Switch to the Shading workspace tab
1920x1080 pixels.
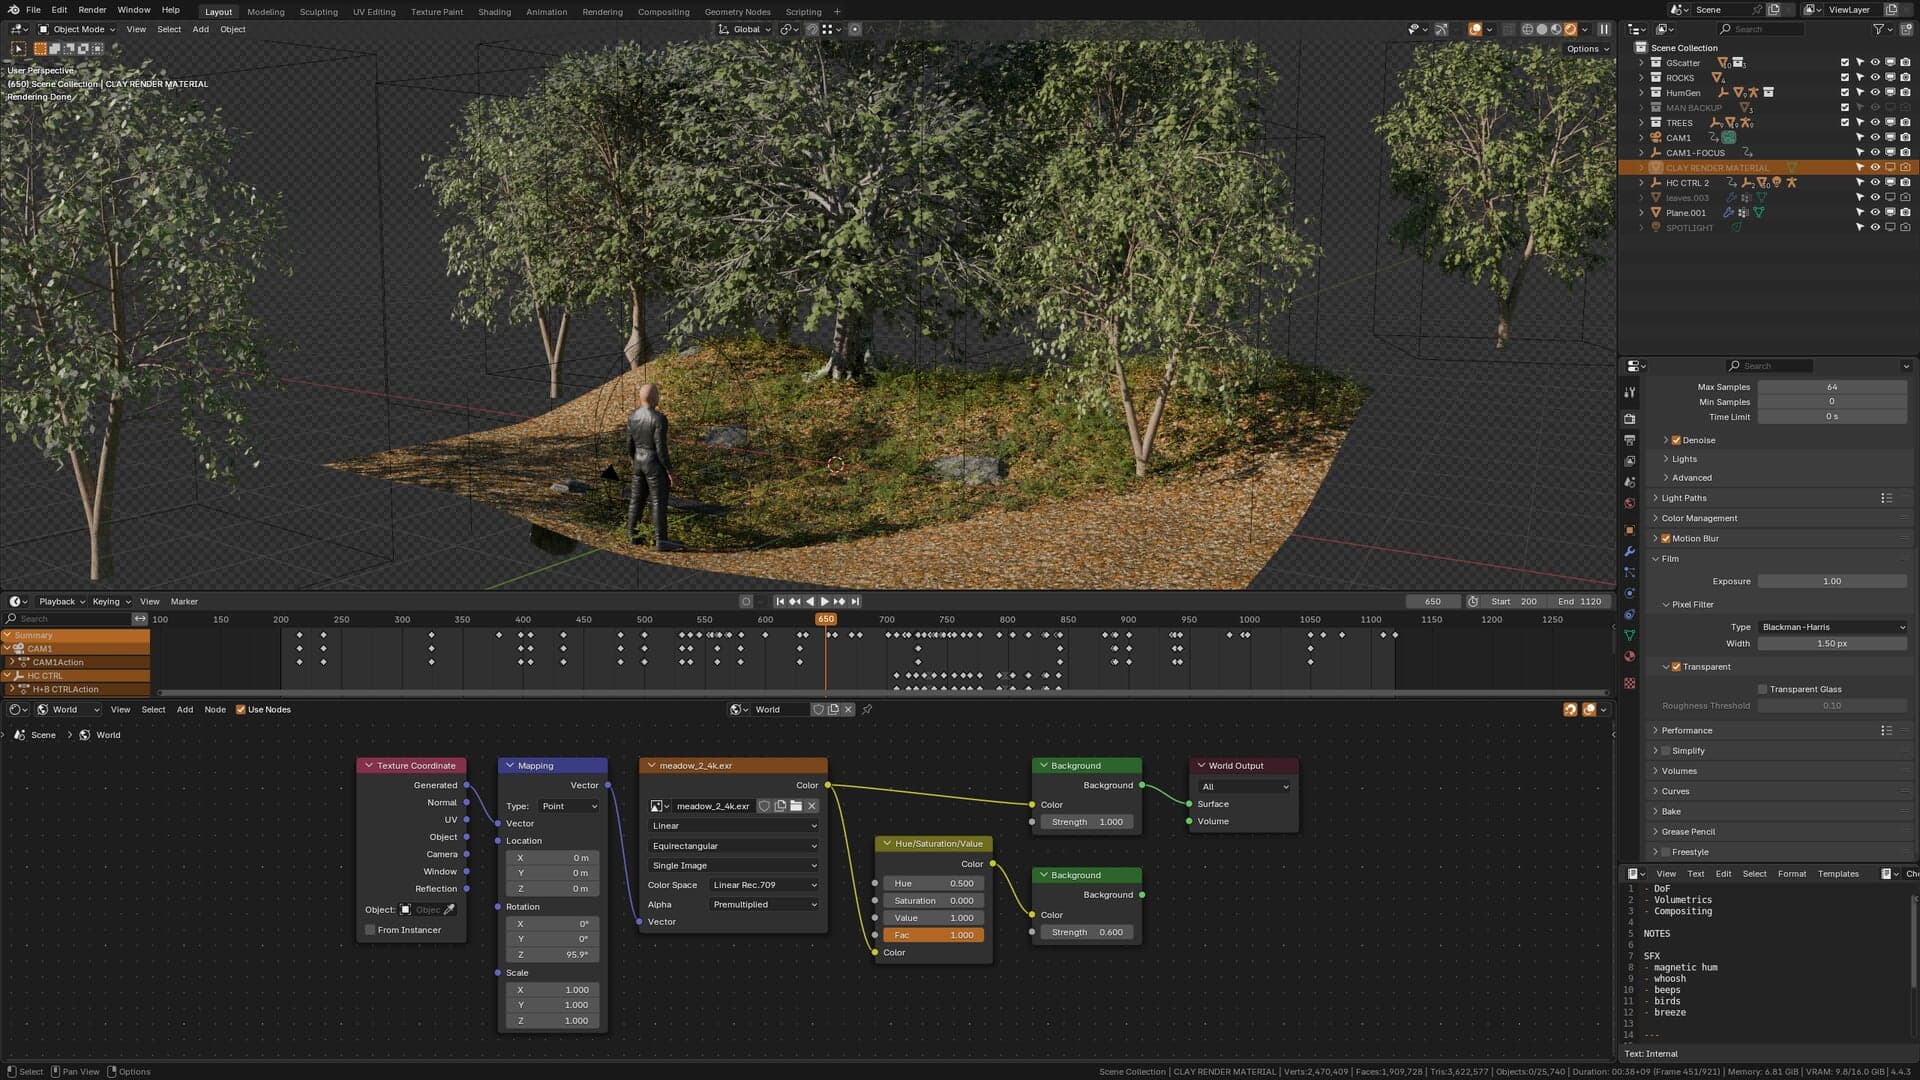[x=494, y=12]
